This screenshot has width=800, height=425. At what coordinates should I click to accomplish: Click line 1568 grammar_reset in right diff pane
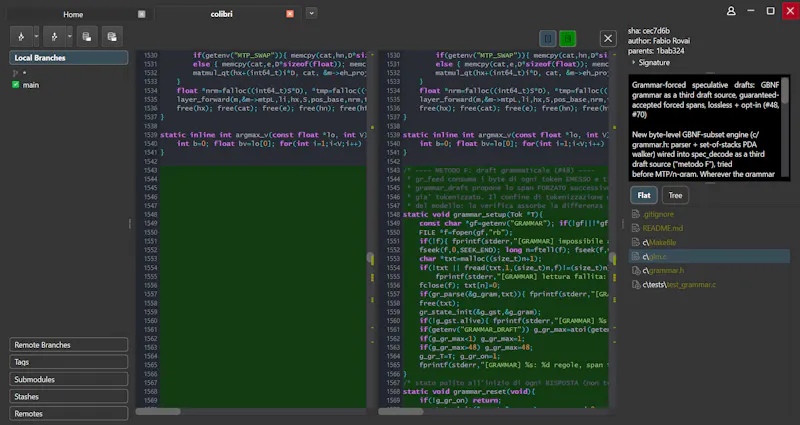tap(469, 392)
